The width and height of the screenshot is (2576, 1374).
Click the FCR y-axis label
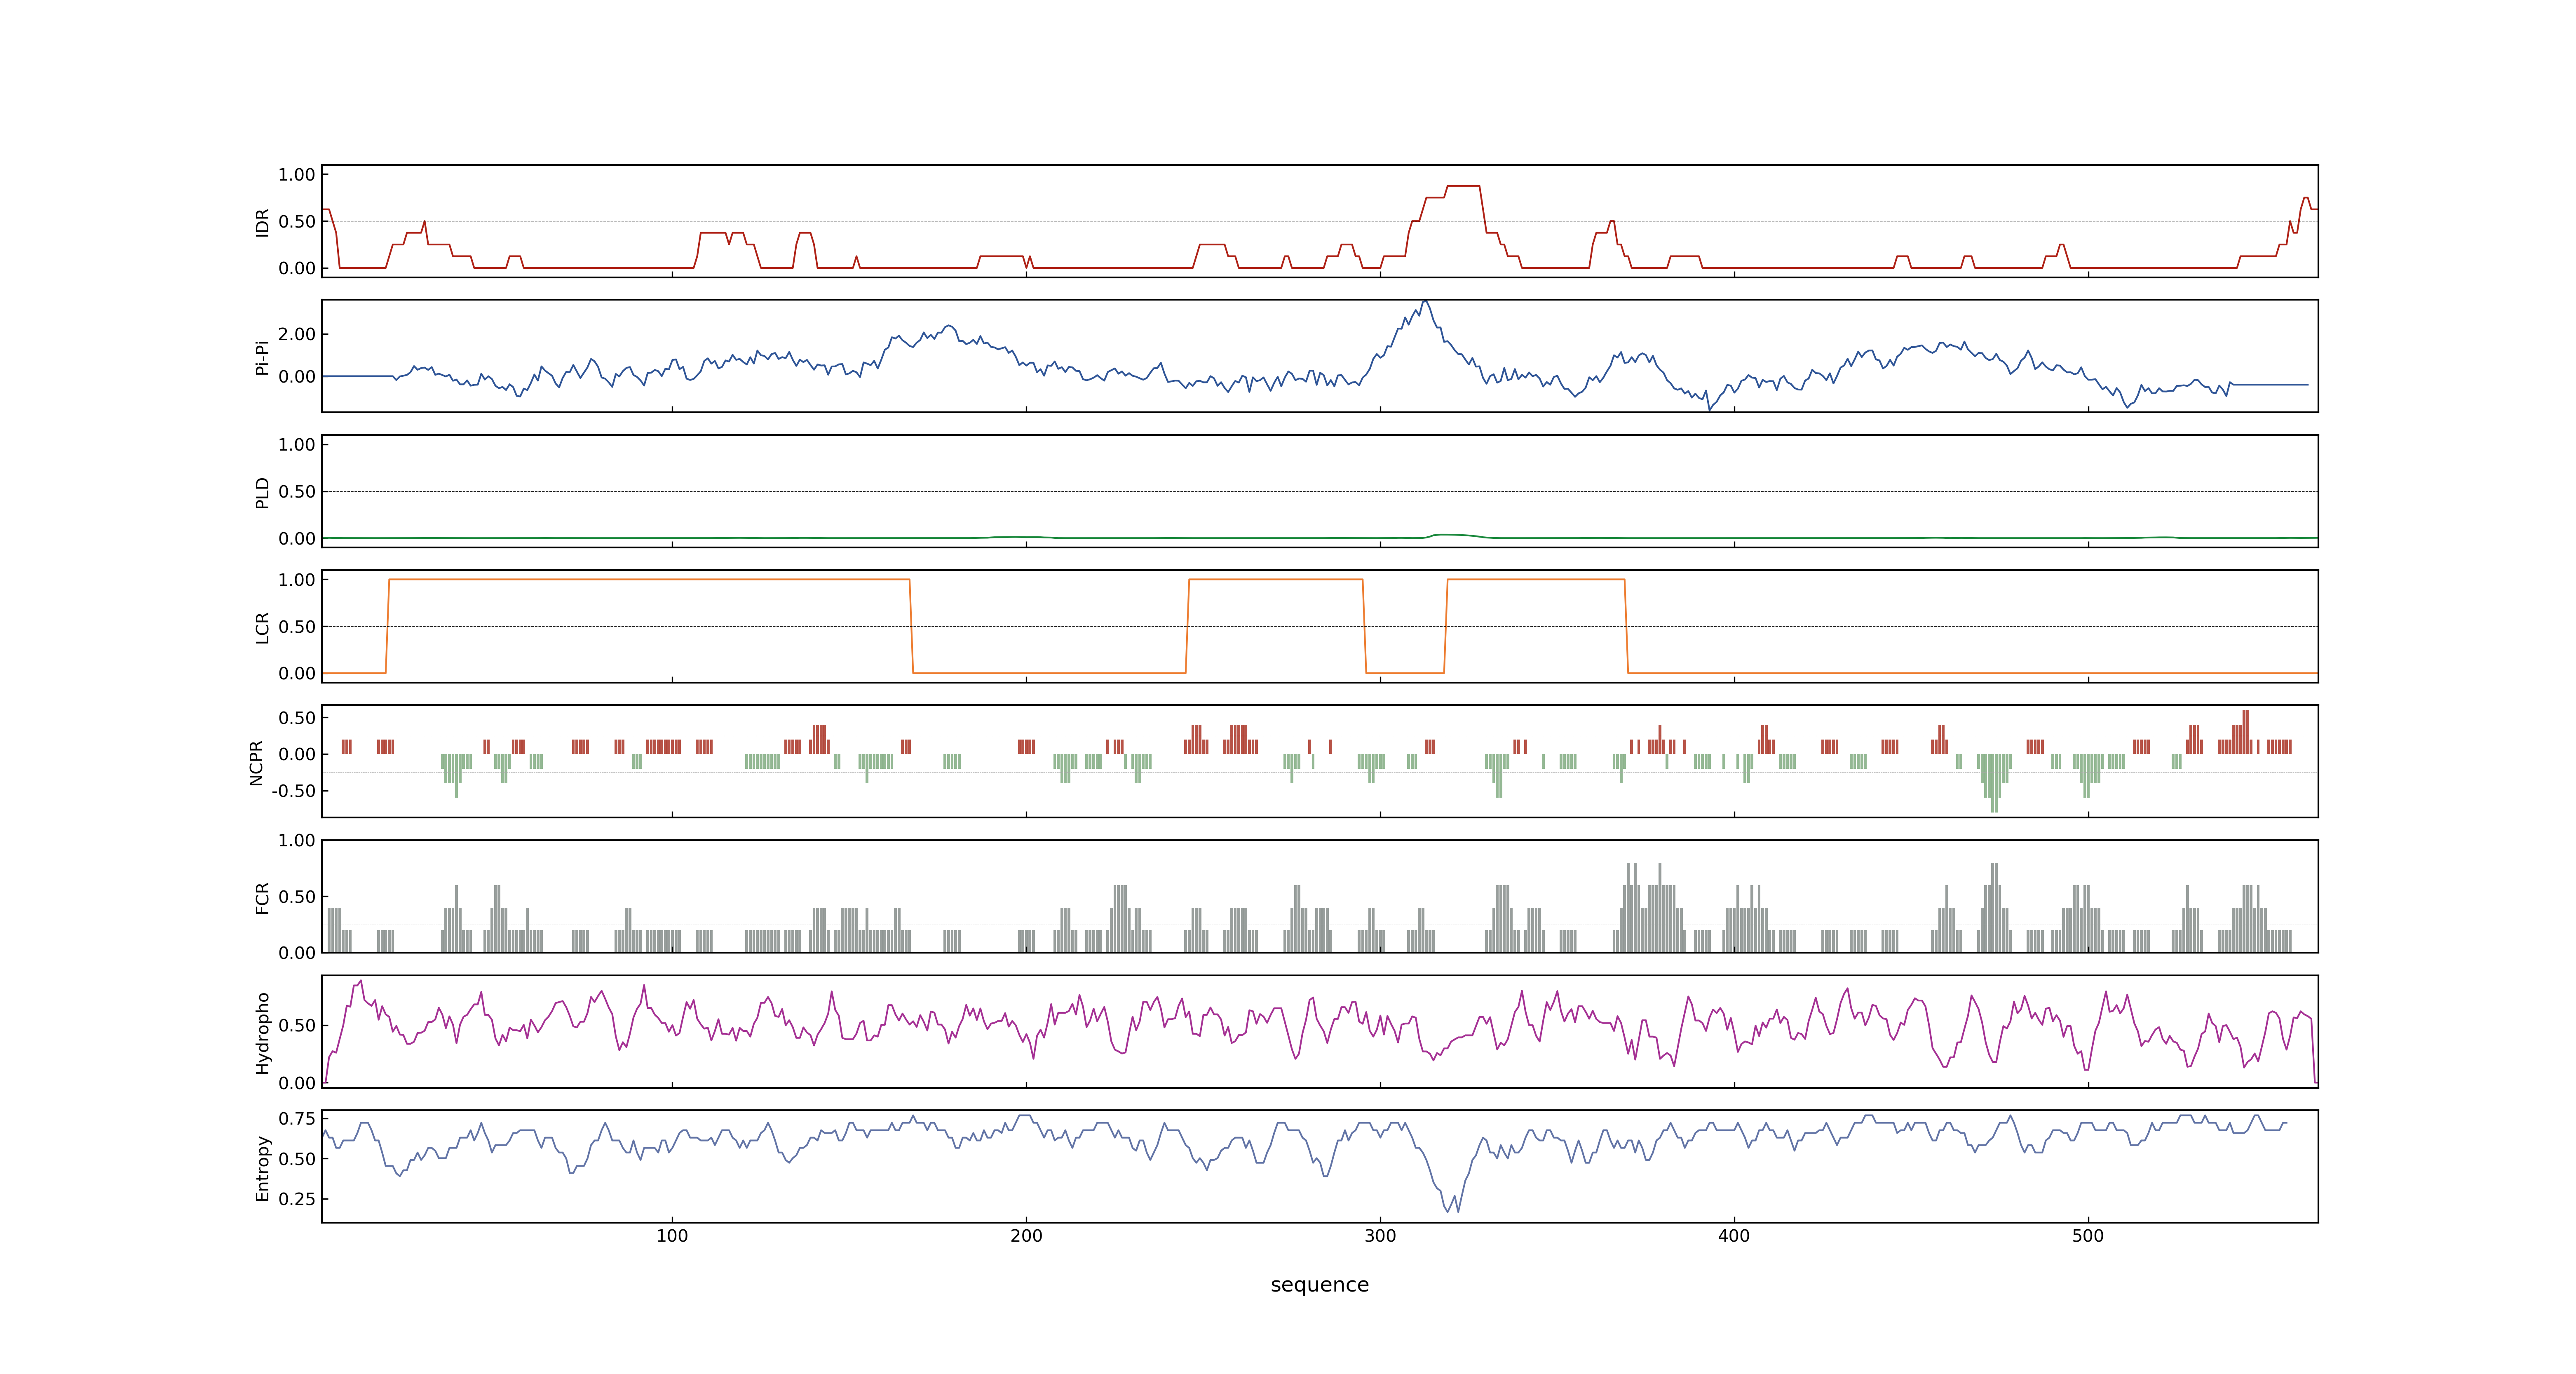click(263, 897)
